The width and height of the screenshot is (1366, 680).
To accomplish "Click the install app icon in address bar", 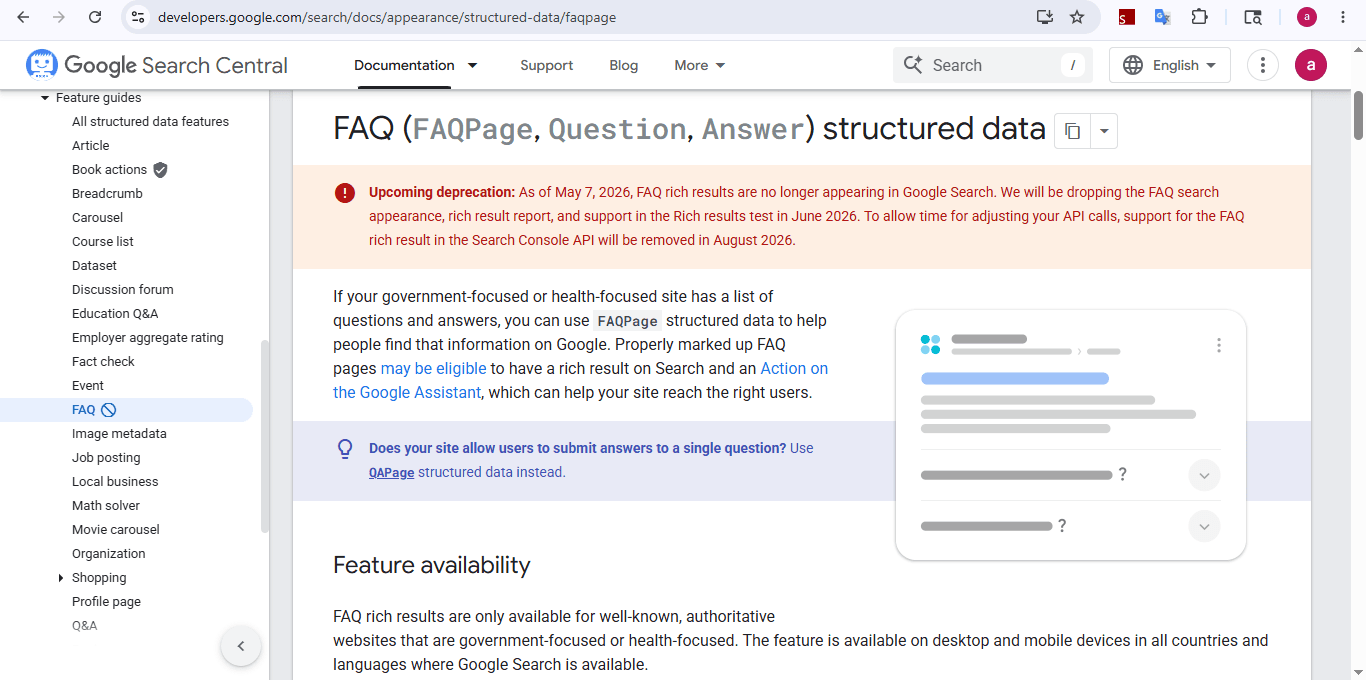I will (1045, 17).
